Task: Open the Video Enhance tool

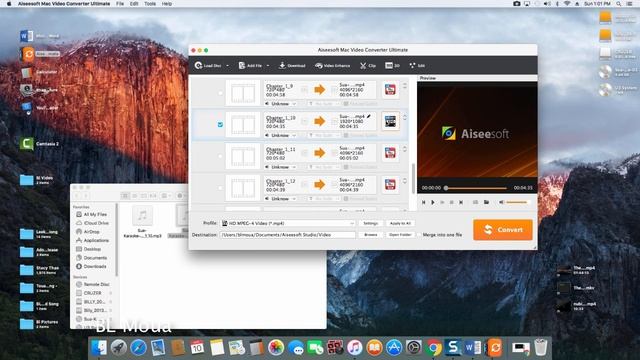Action: [x=332, y=65]
